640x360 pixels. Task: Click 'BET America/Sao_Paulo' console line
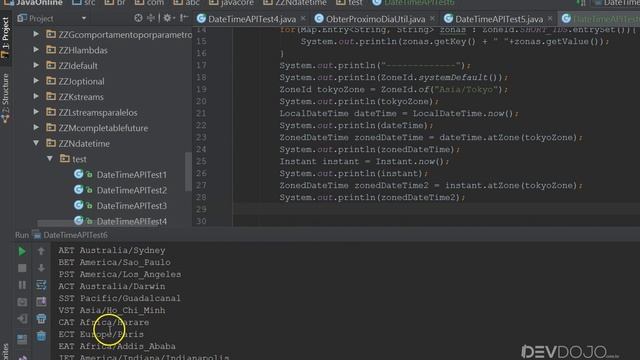tap(114, 262)
